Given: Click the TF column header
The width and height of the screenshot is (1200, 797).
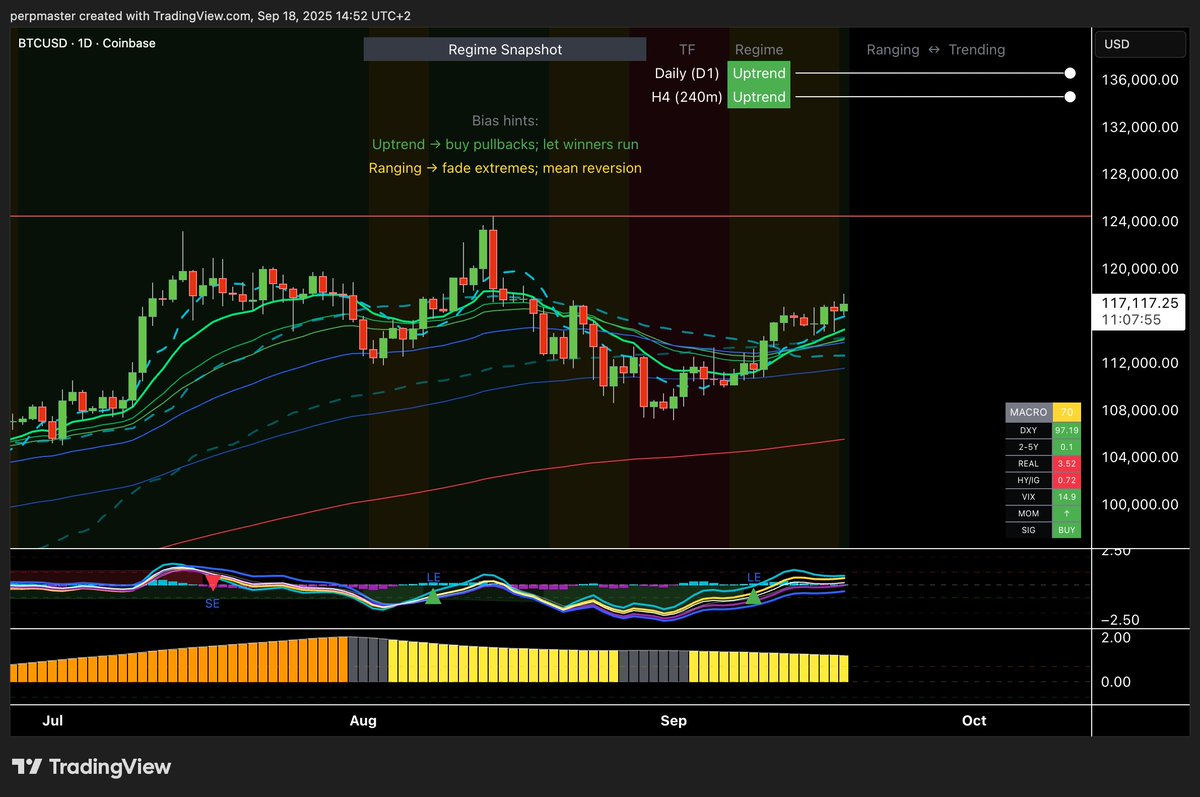Looking at the screenshot, I should pyautogui.click(x=687, y=49).
